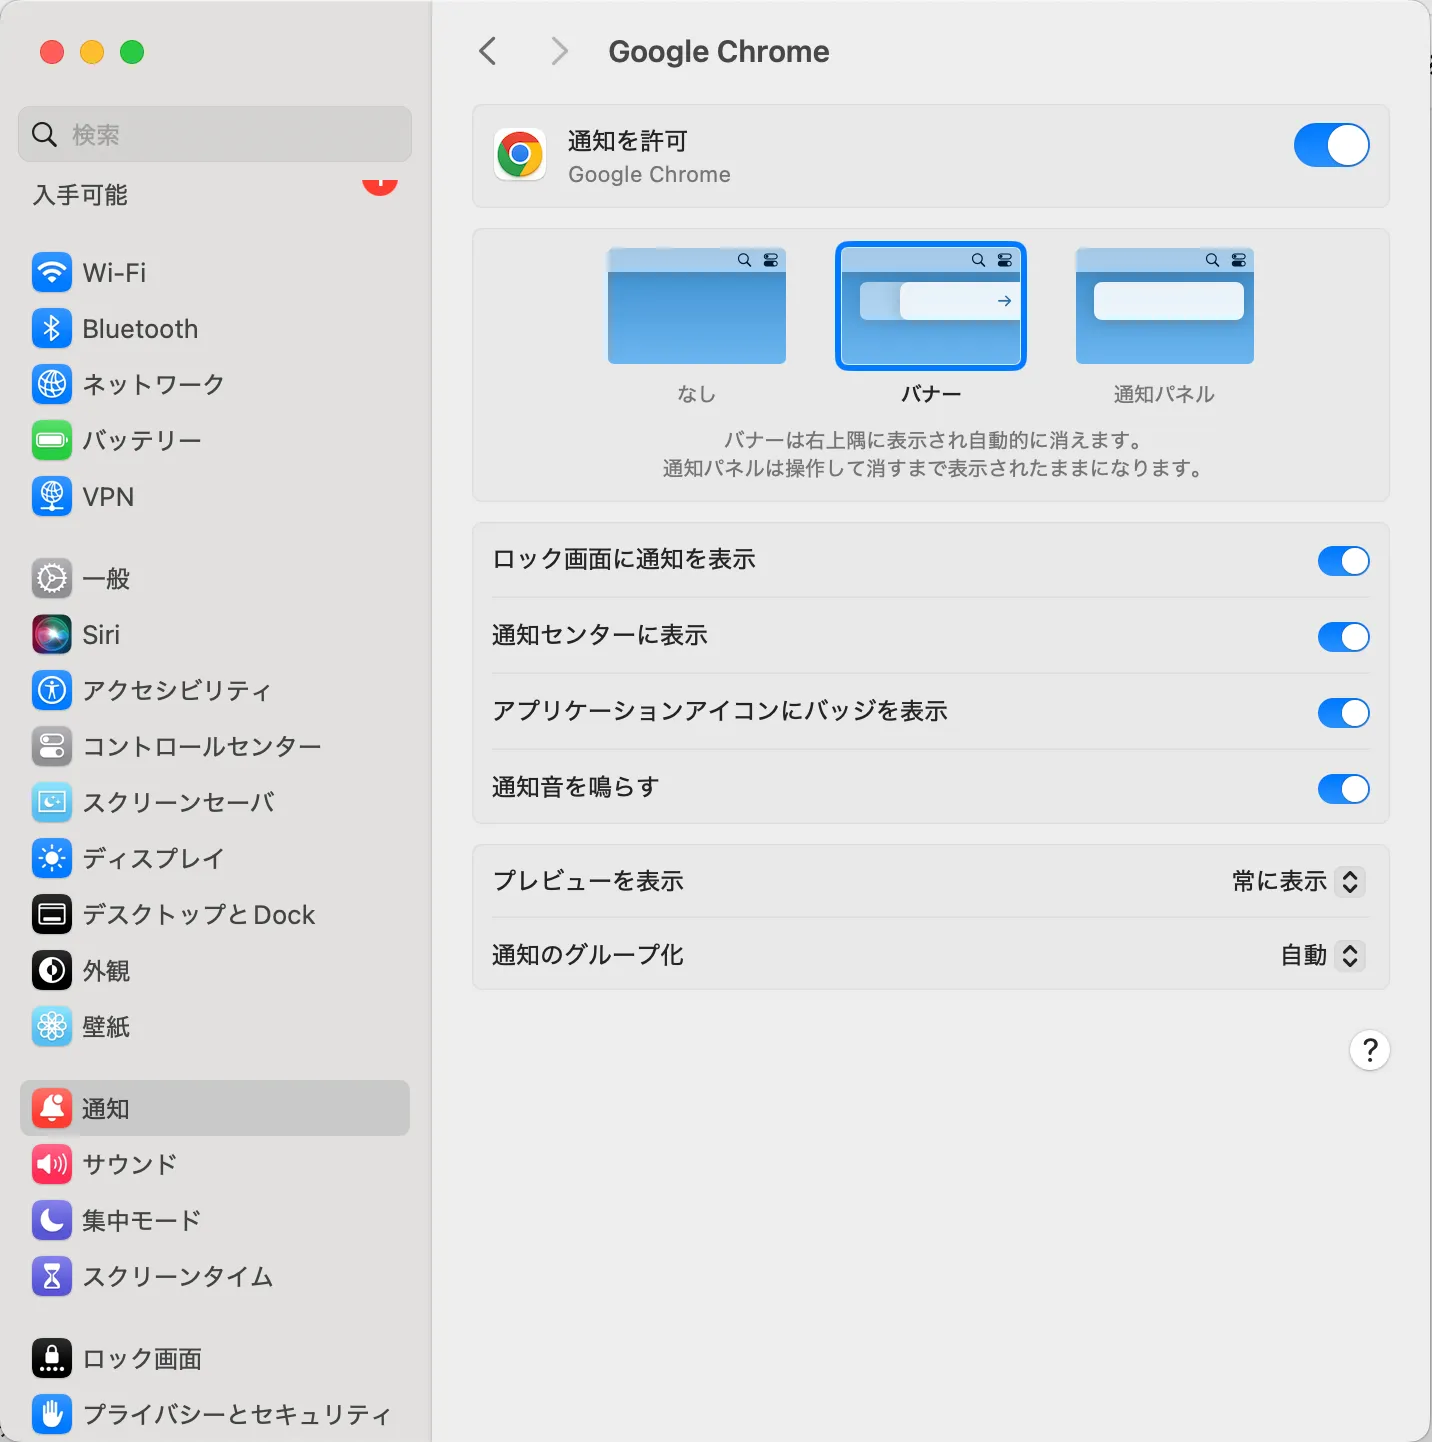Click the ネットワーク globe icon

pyautogui.click(x=52, y=384)
